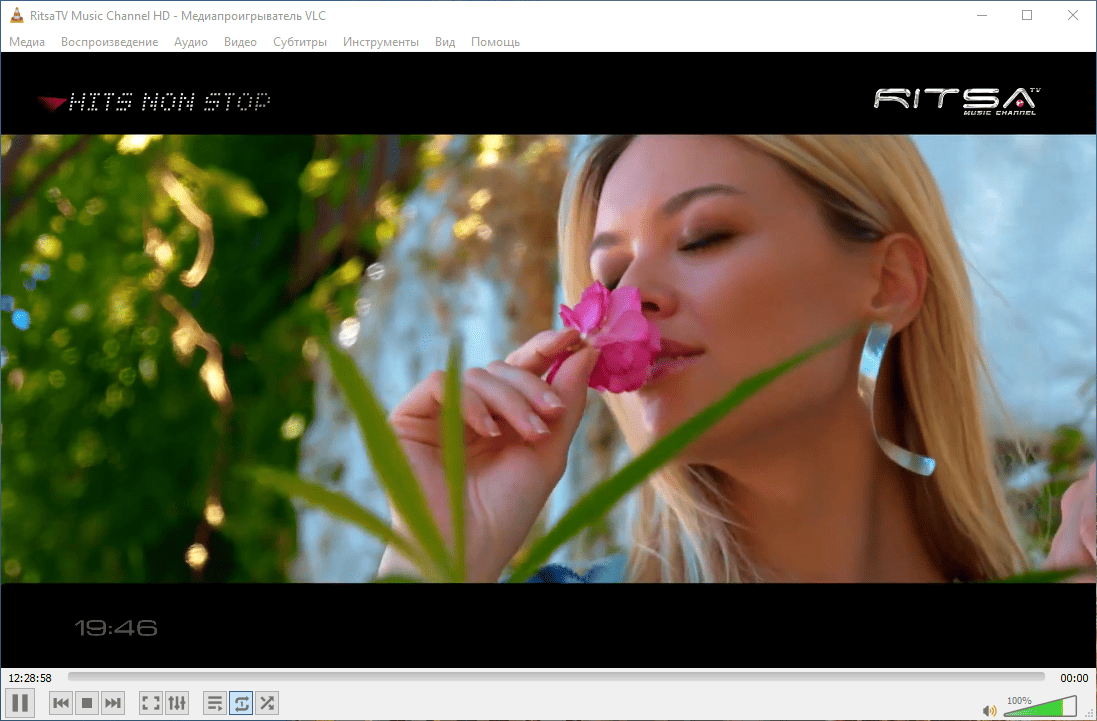Open the Видео menu
The height and width of the screenshot is (721, 1097).
click(240, 42)
